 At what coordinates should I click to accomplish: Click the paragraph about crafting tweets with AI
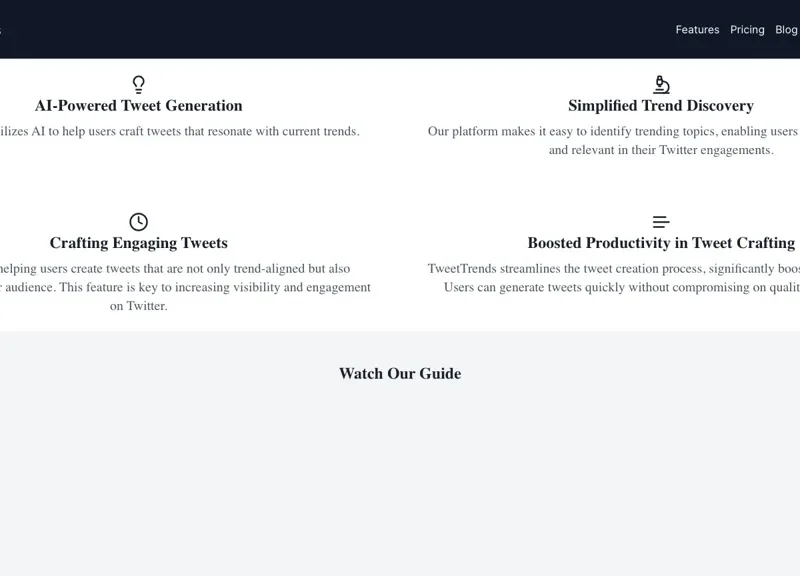[x=180, y=131]
